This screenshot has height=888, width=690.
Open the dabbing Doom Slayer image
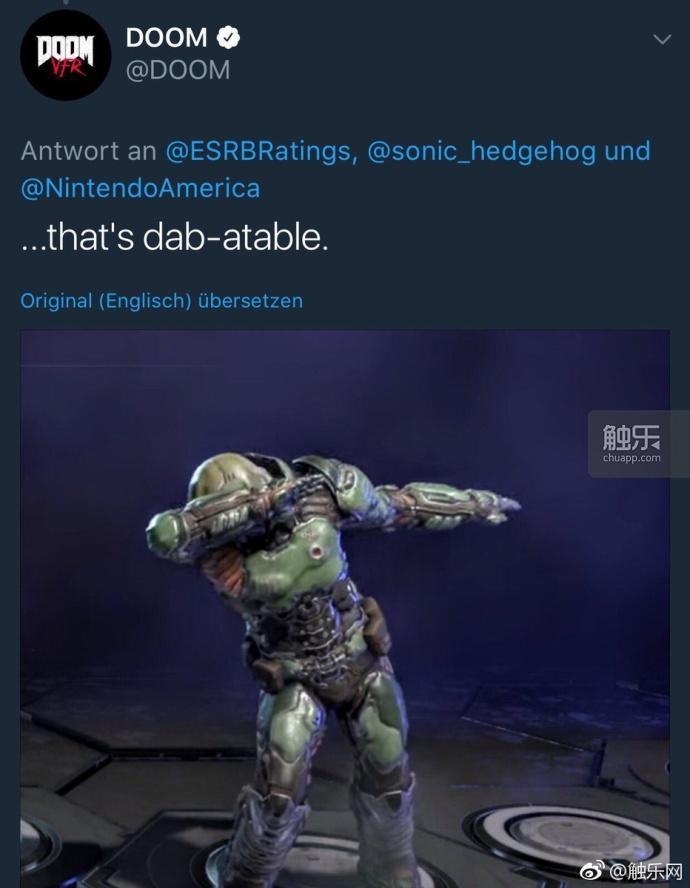(345, 609)
